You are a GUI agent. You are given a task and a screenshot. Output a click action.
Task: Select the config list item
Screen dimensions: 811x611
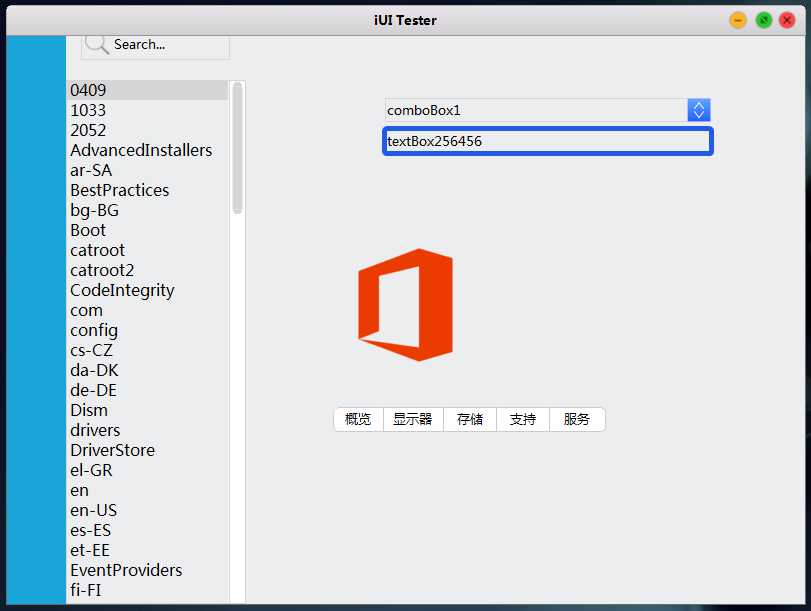[x=147, y=330]
